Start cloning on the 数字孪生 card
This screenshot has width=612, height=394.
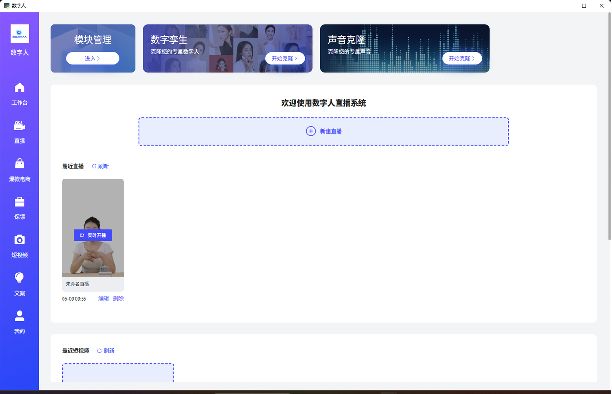(x=285, y=58)
